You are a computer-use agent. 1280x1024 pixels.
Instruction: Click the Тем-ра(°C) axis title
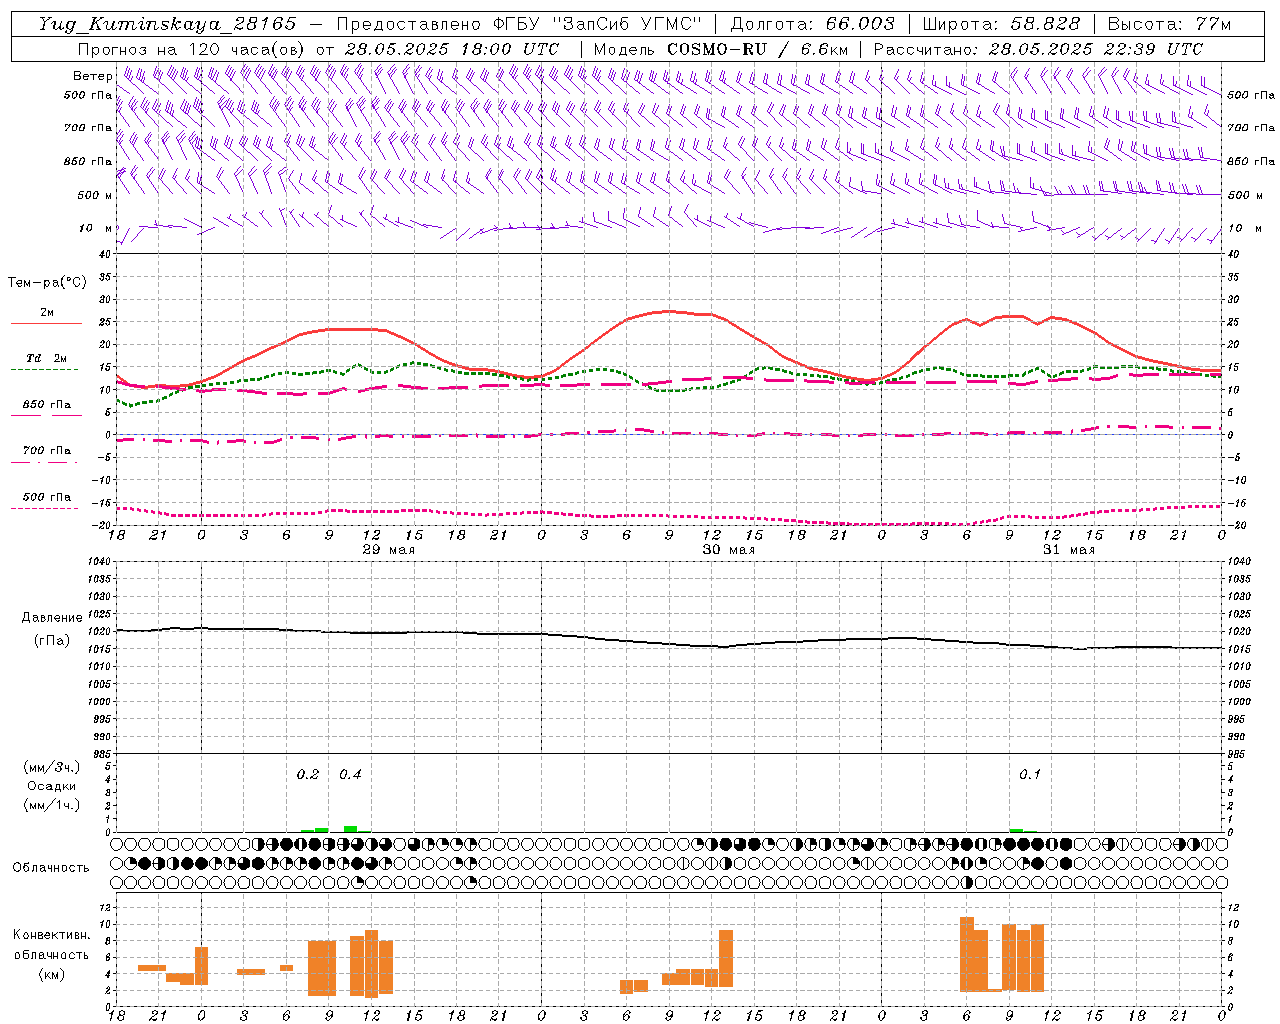[x=47, y=283]
